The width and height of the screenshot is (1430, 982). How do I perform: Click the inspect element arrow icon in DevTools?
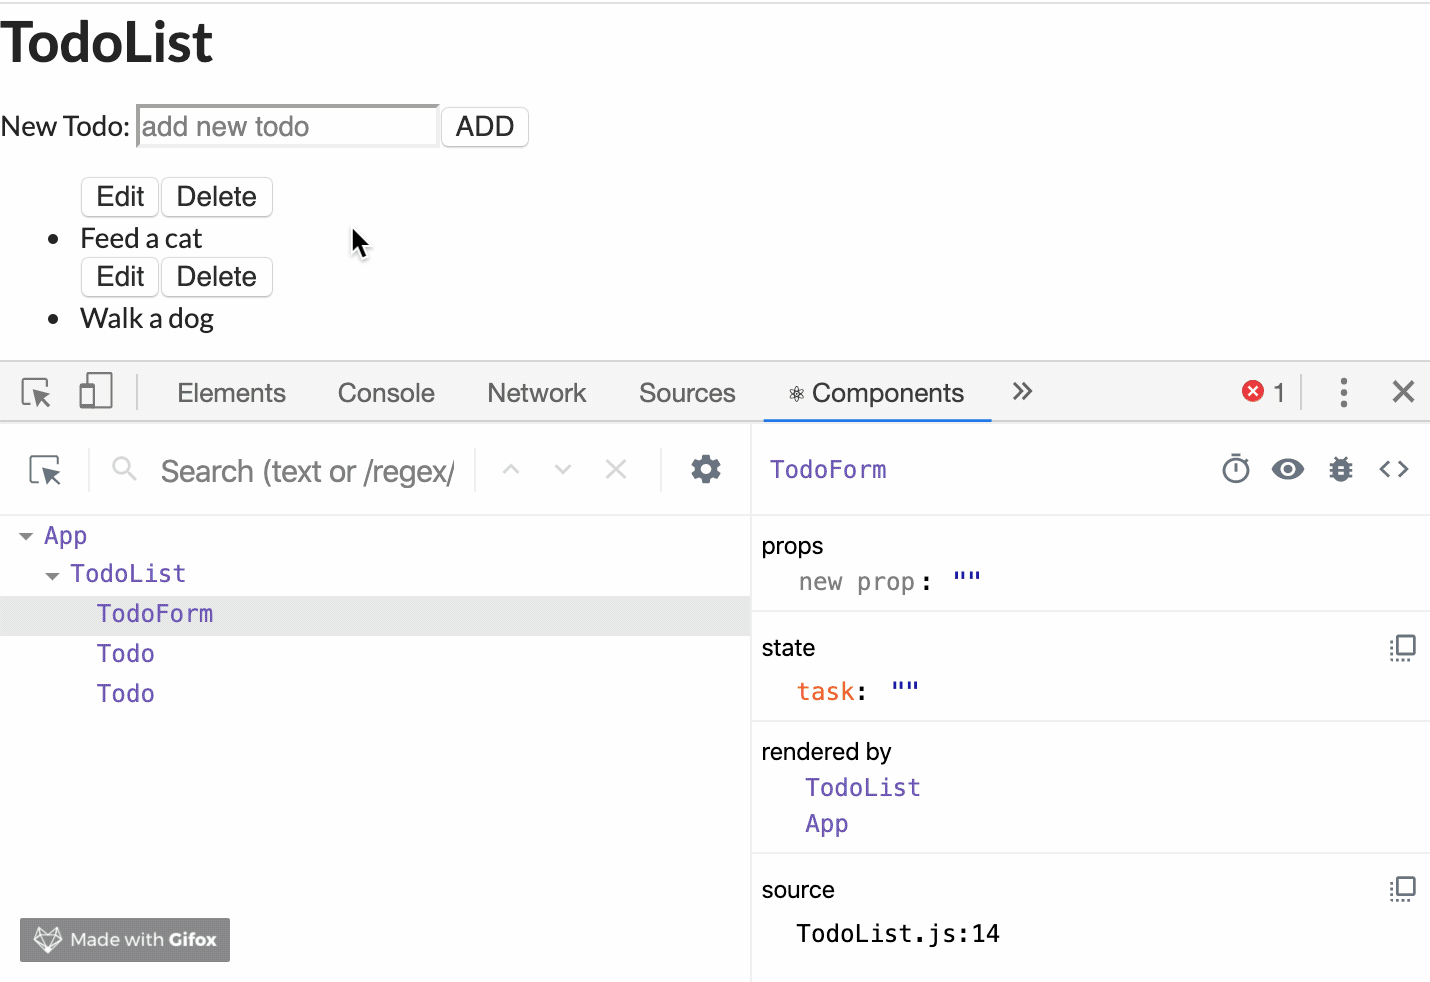[36, 392]
